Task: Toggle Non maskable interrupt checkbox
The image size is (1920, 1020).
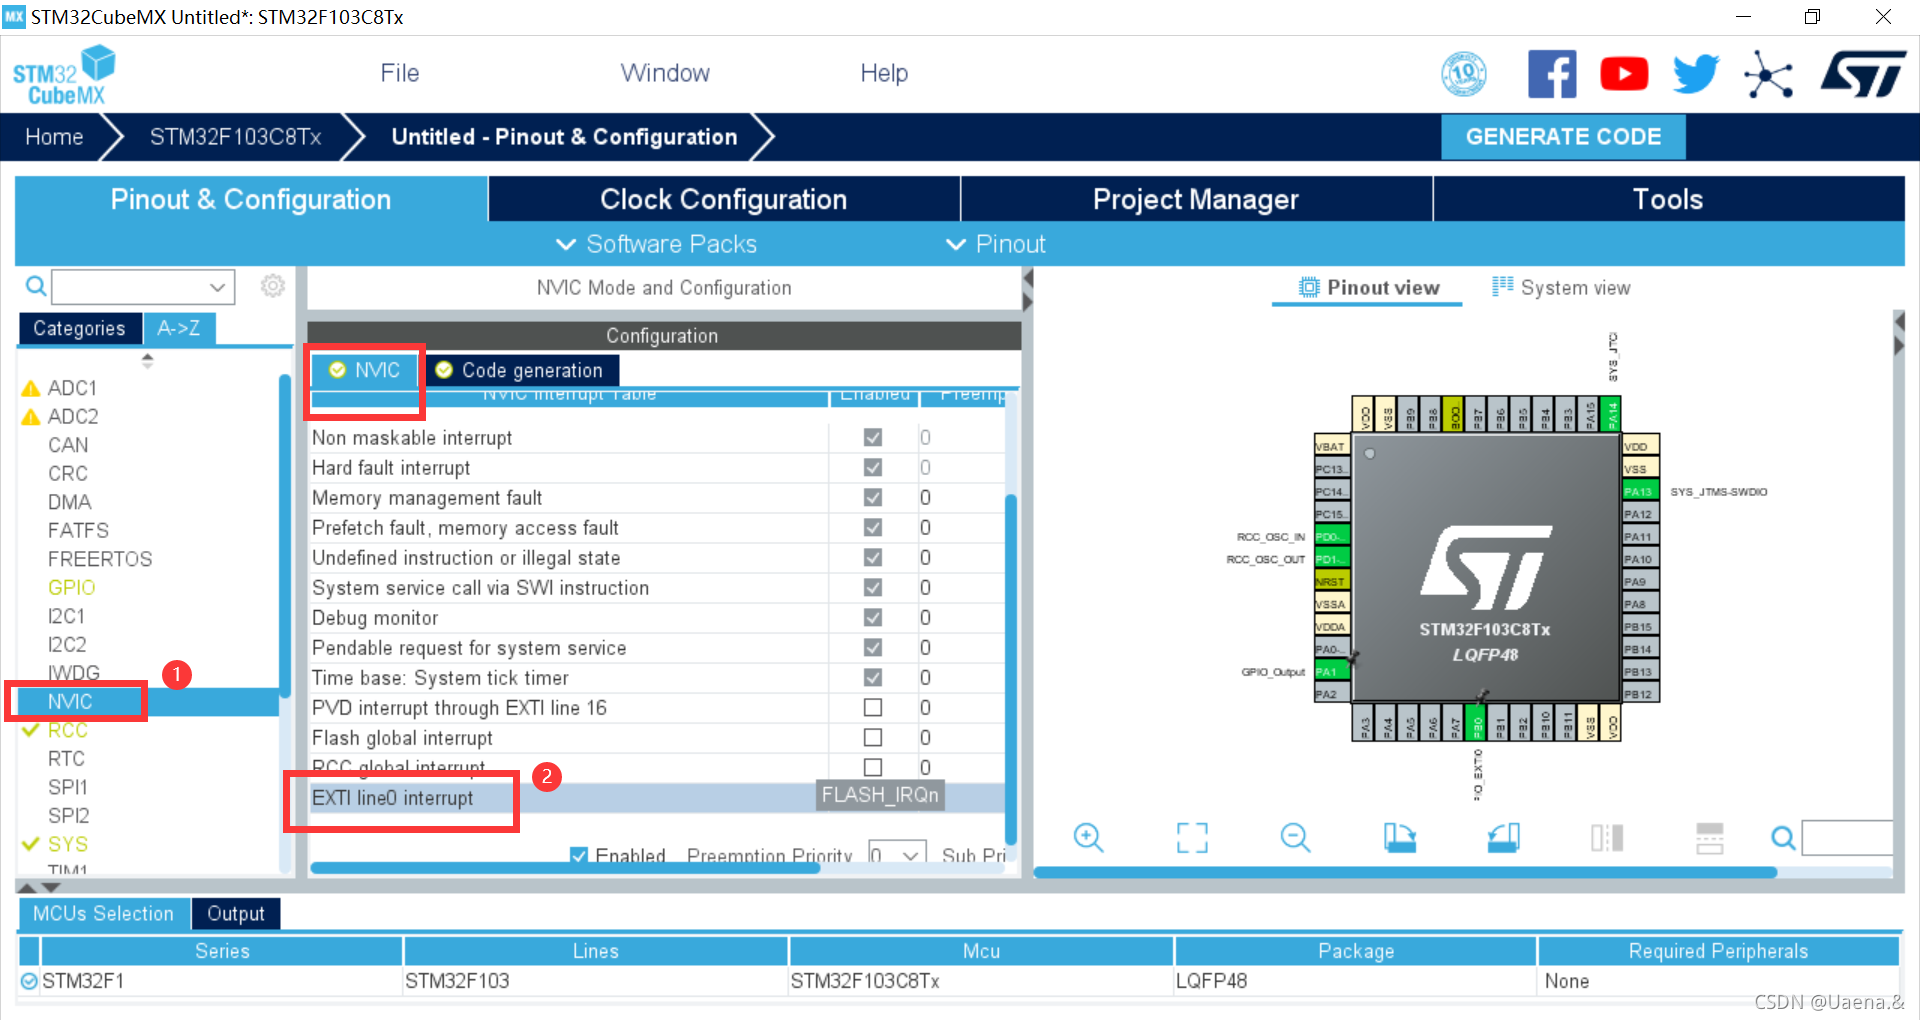Action: click(873, 437)
